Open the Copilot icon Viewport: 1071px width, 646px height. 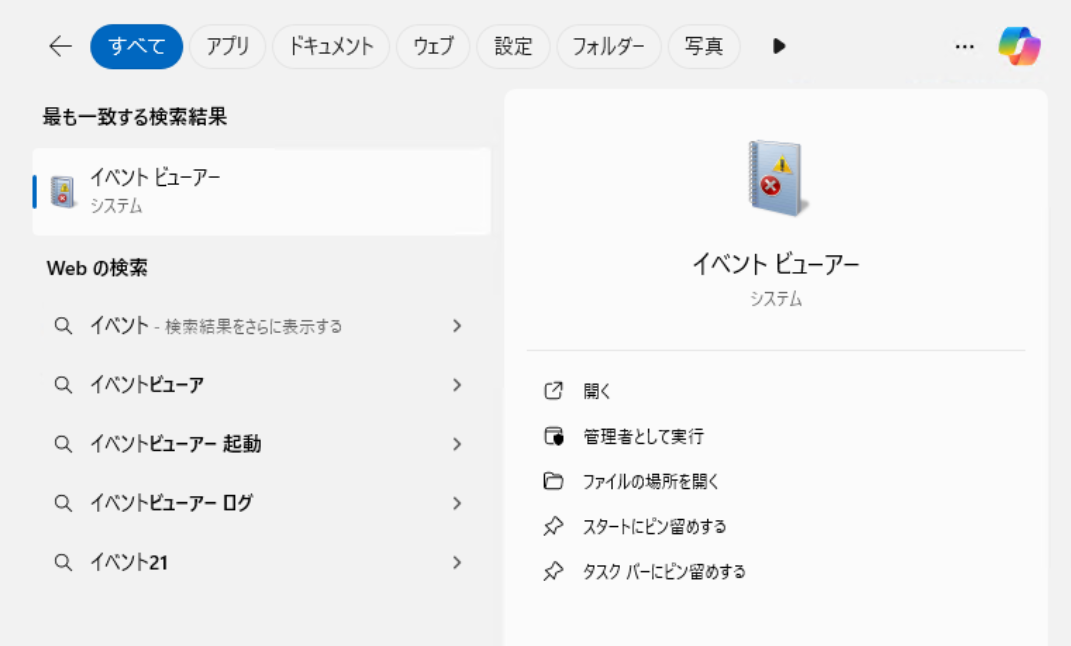click(x=1019, y=47)
